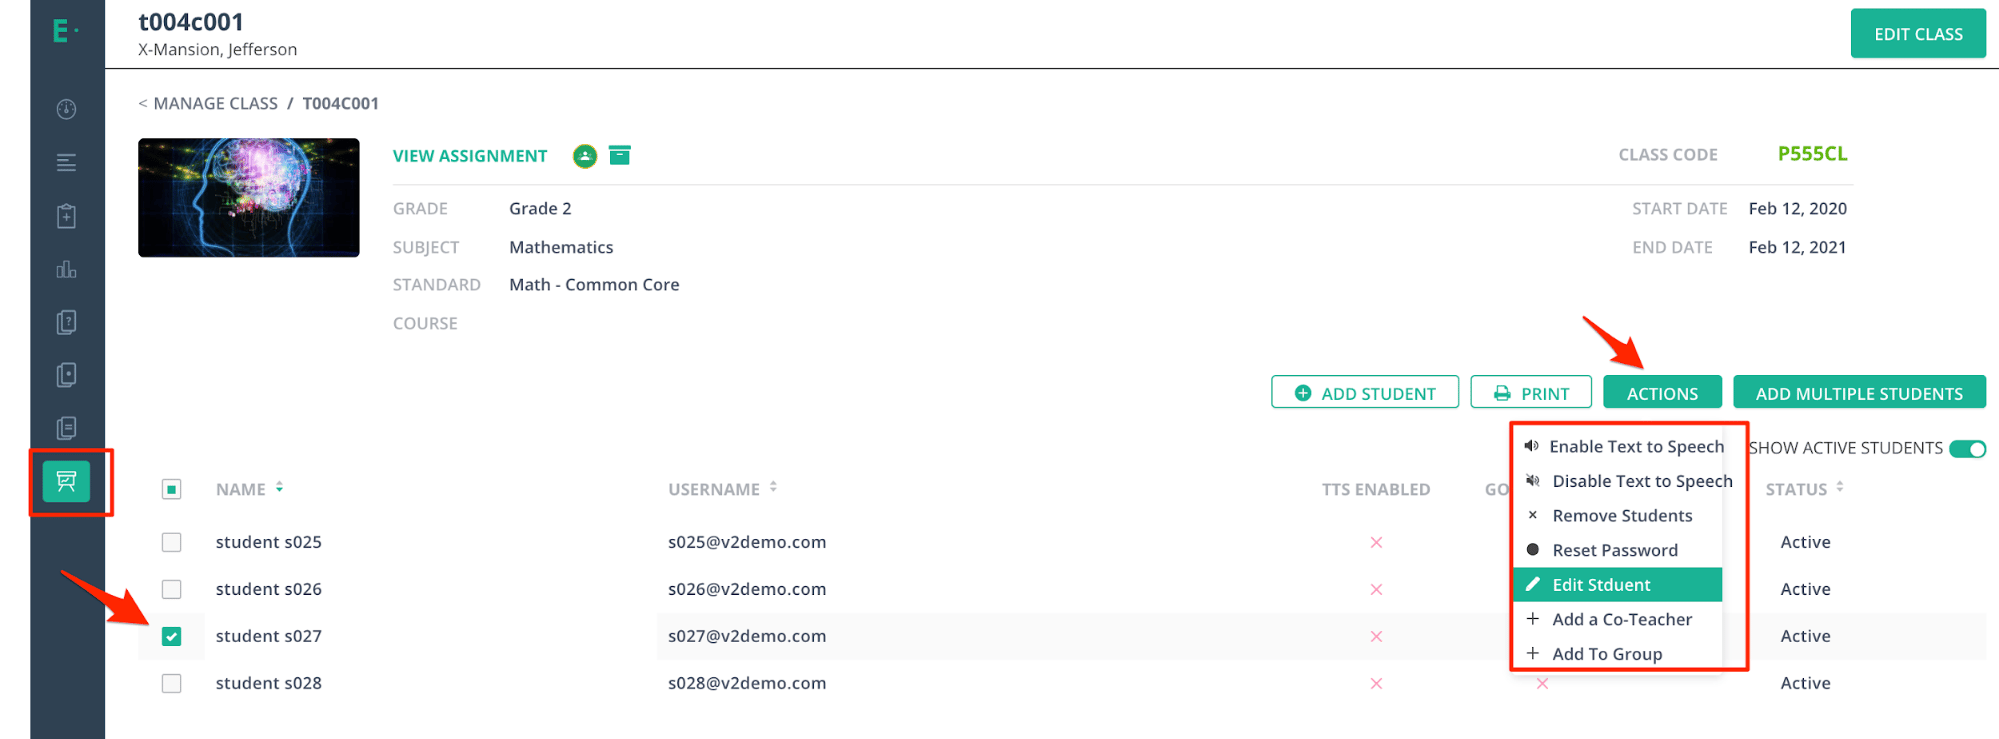1999x739 pixels.
Task: Click the name student s028
Action: tap(269, 683)
